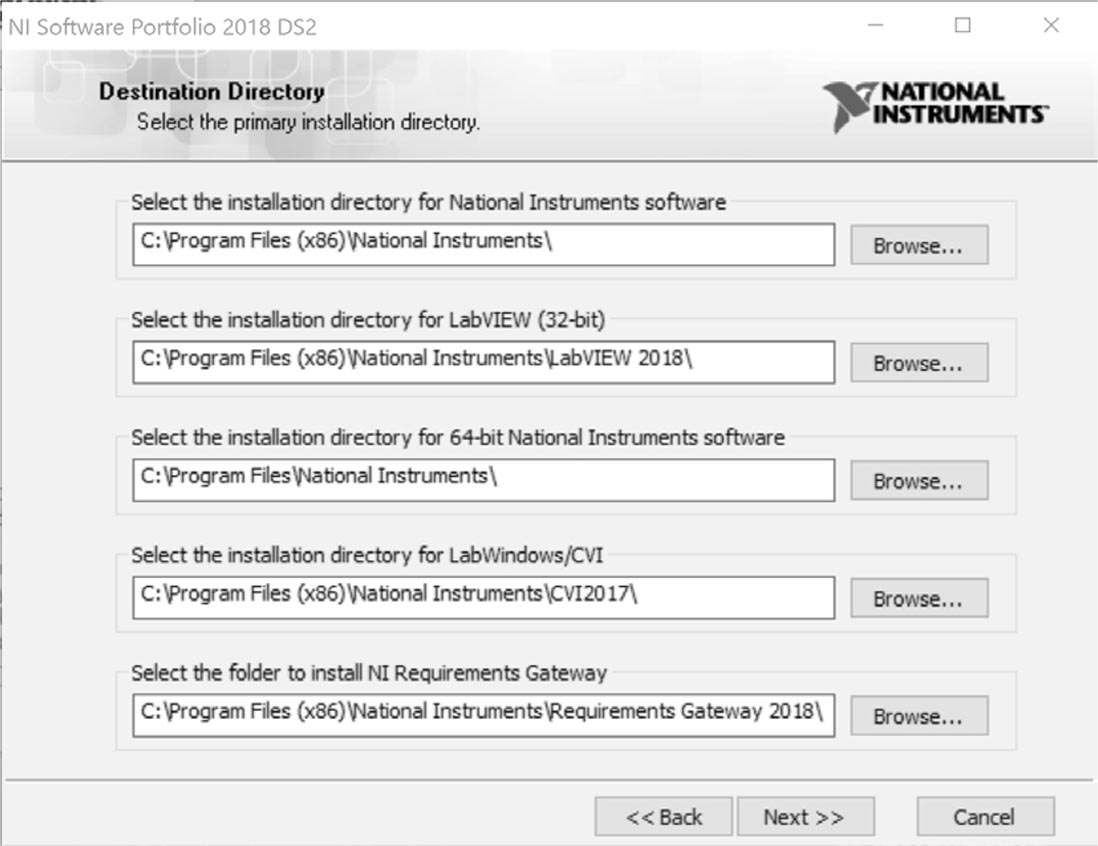The height and width of the screenshot is (846, 1098).
Task: Edit the CVI2017 directory path field
Action: click(483, 597)
